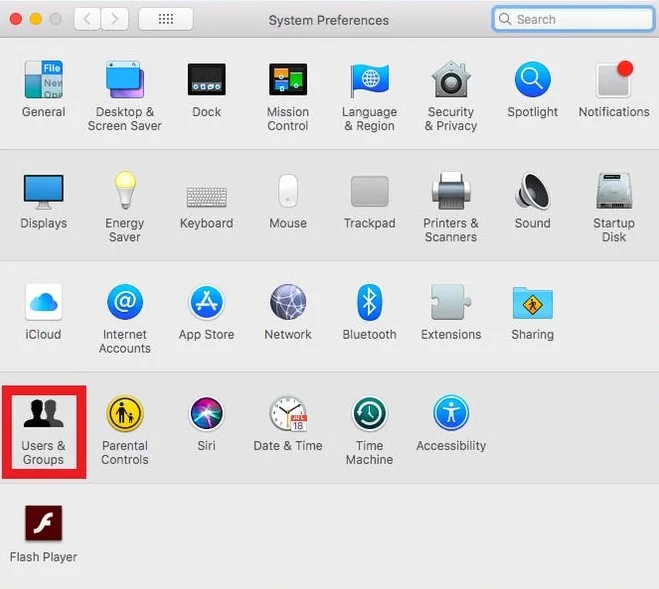Click the Show All grid button

click(165, 19)
